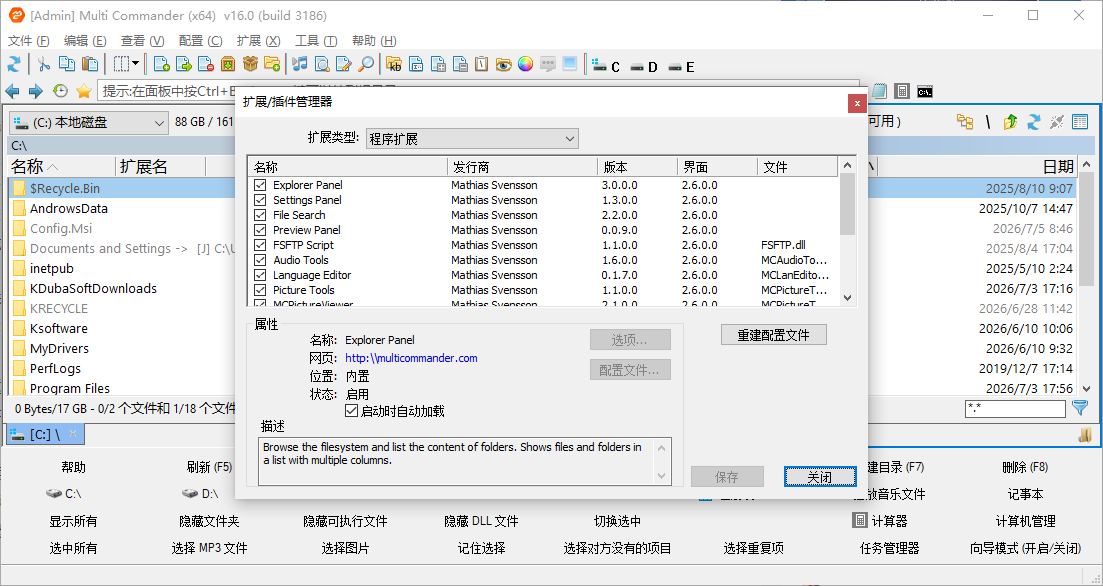The width and height of the screenshot is (1103, 586).
Task: Click the music note audio tools icon
Action: point(300,65)
